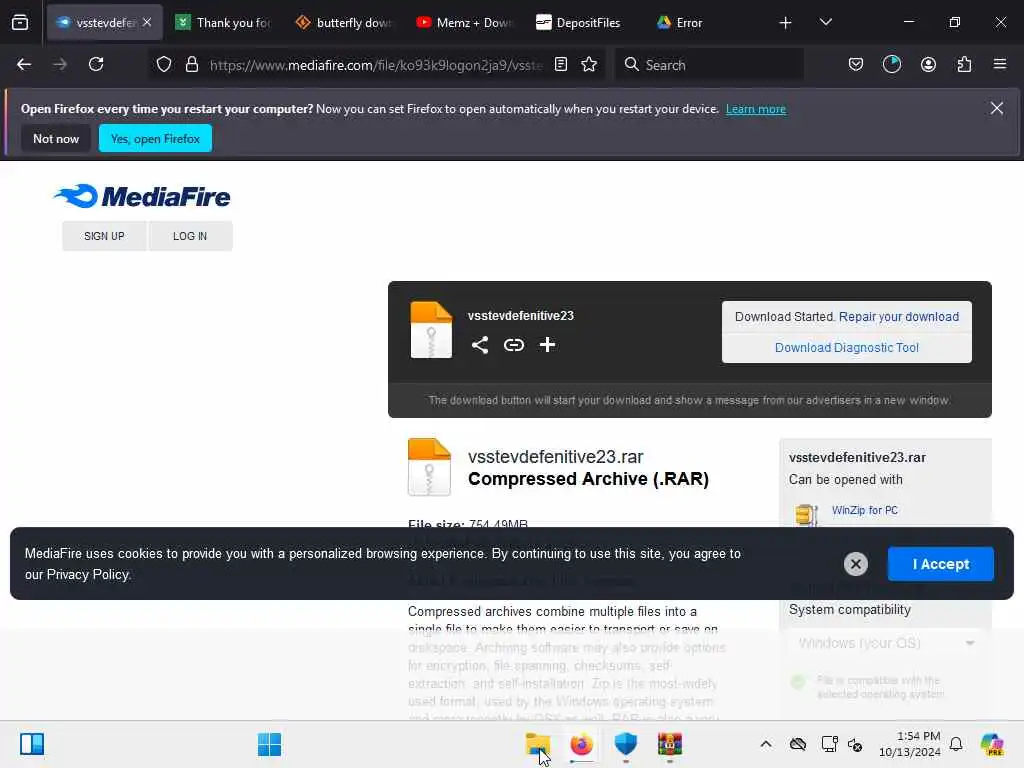
Task: Focus the URL address bar
Action: pos(376,65)
